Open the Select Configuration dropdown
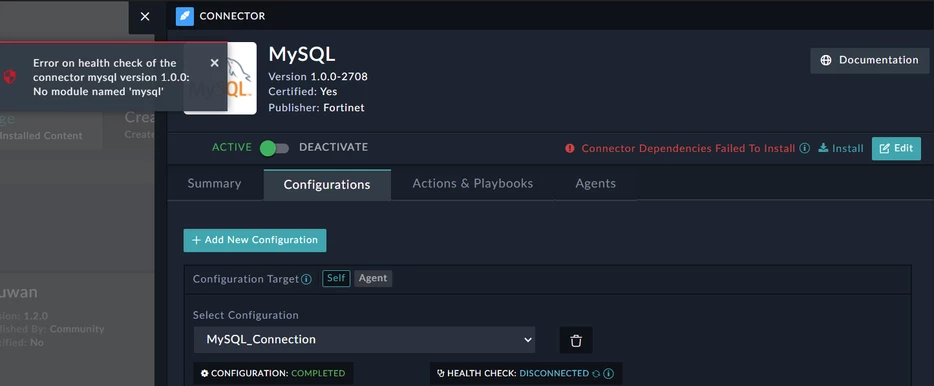934x386 pixels. 365,340
